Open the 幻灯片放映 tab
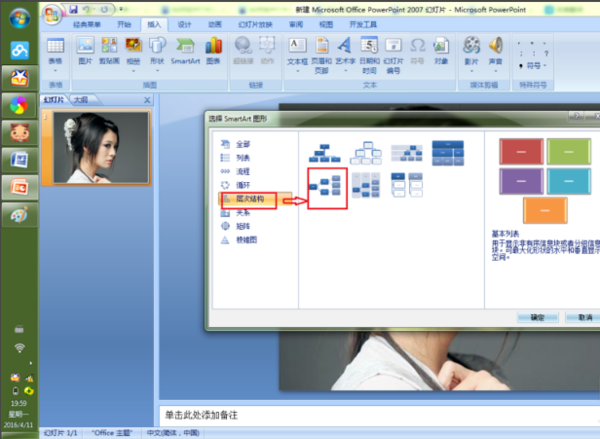 coord(255,24)
